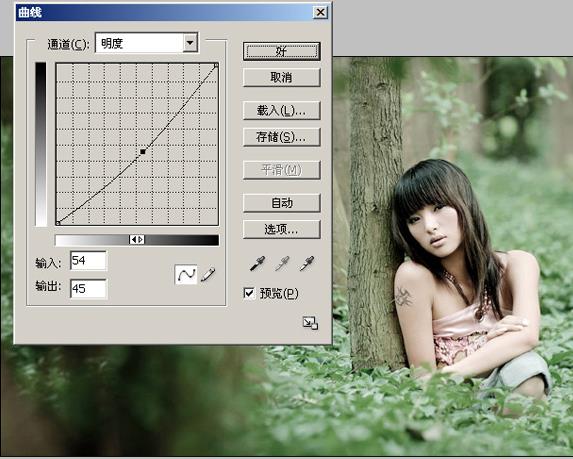Toggle the gradient direction arrows under the graph
Screen dimensions: 573x459
tap(137, 240)
